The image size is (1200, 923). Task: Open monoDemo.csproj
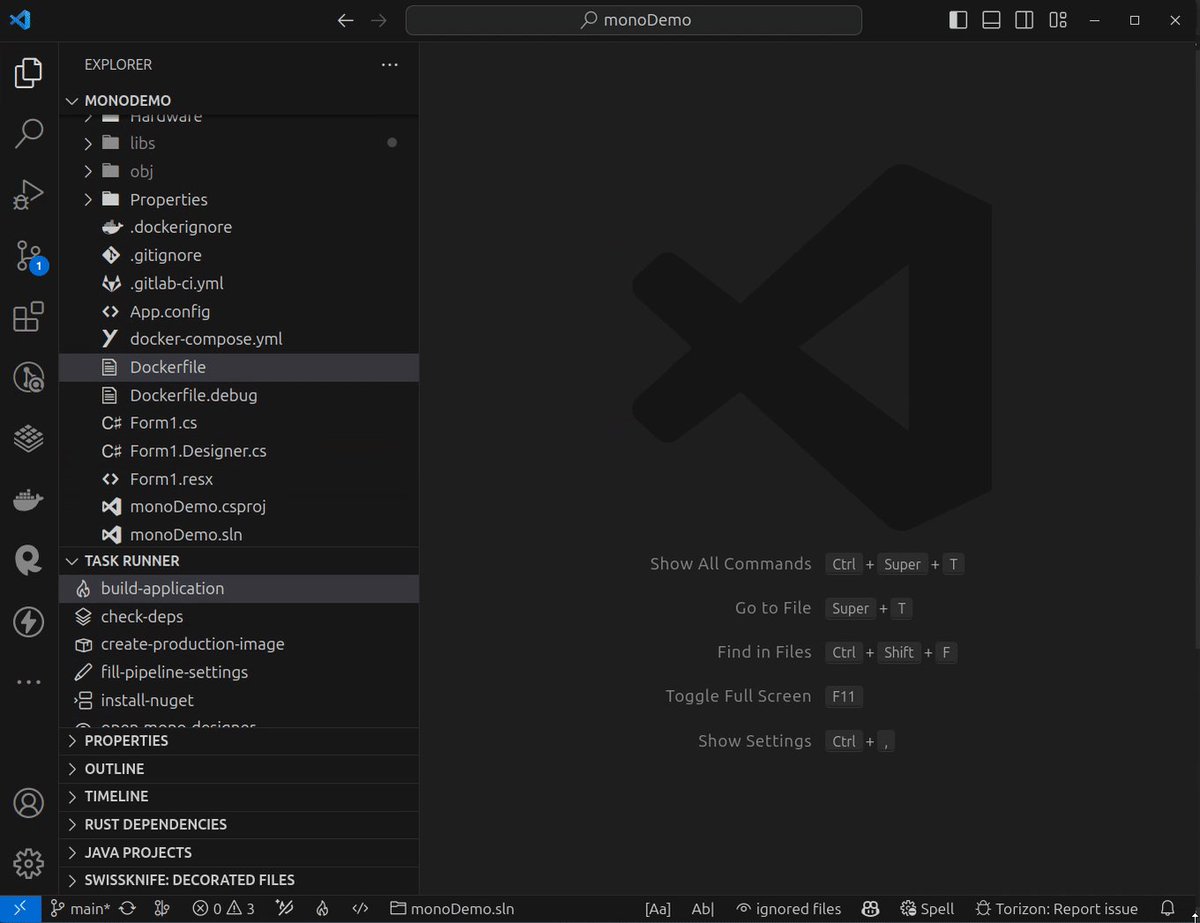239,507
